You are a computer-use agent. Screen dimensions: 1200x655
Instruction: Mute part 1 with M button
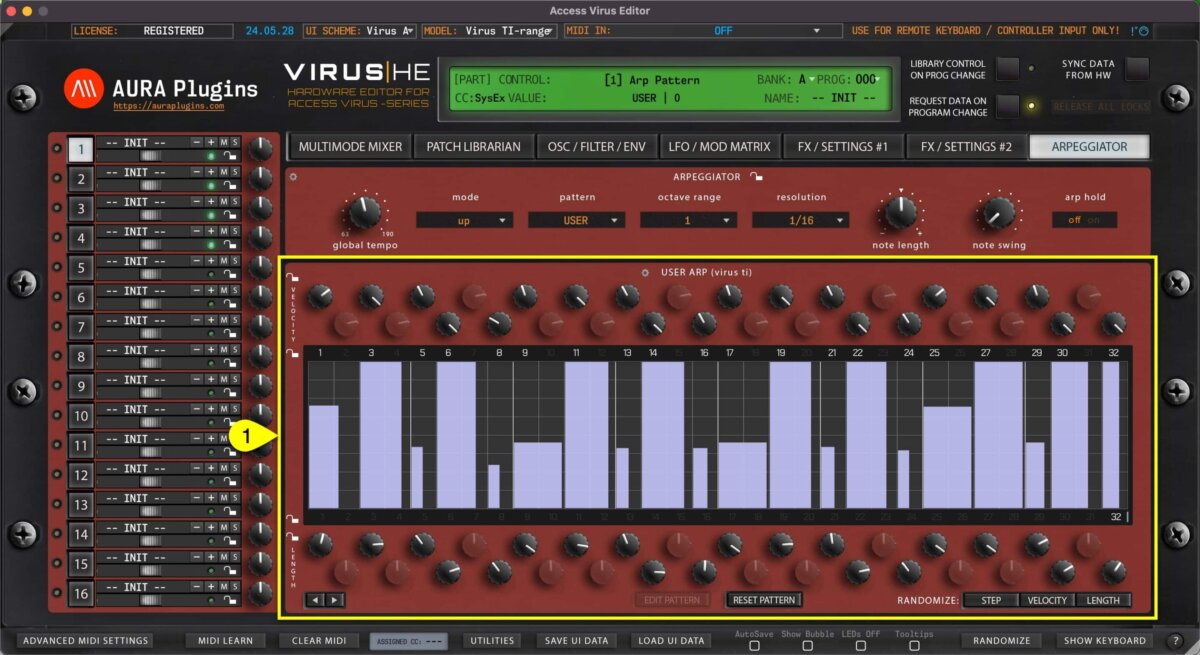(x=224, y=143)
